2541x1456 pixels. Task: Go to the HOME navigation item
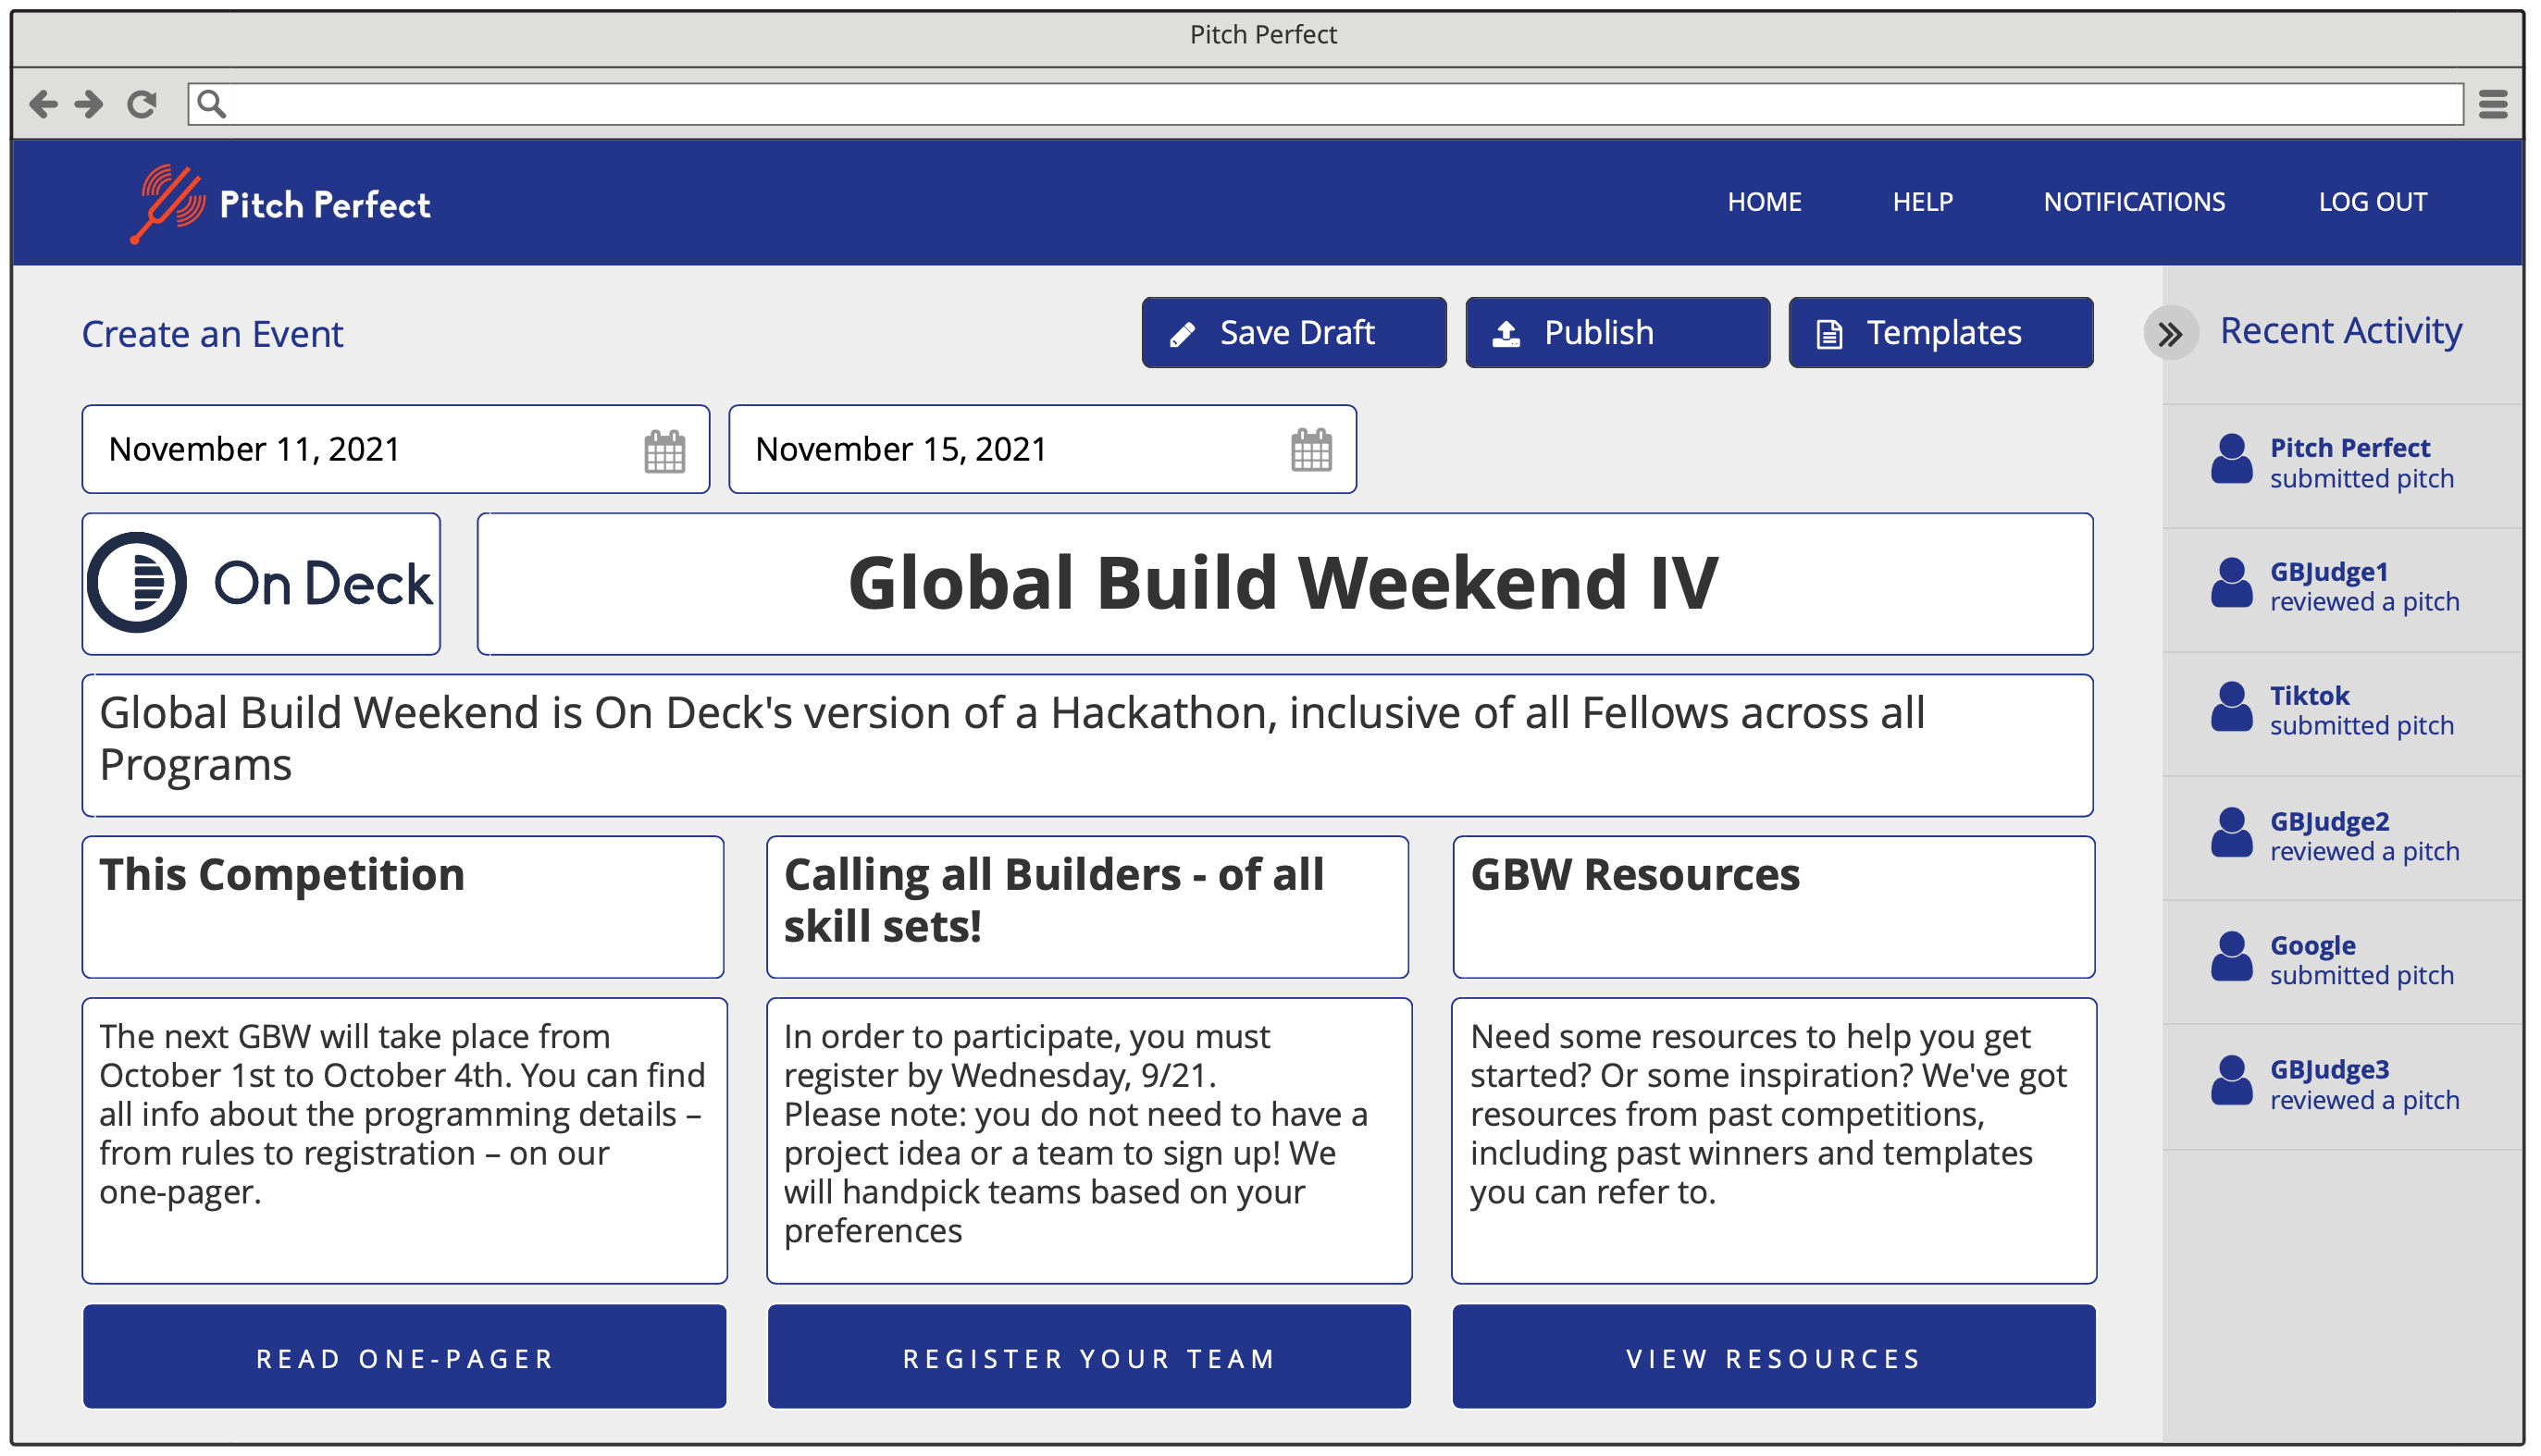(1764, 202)
